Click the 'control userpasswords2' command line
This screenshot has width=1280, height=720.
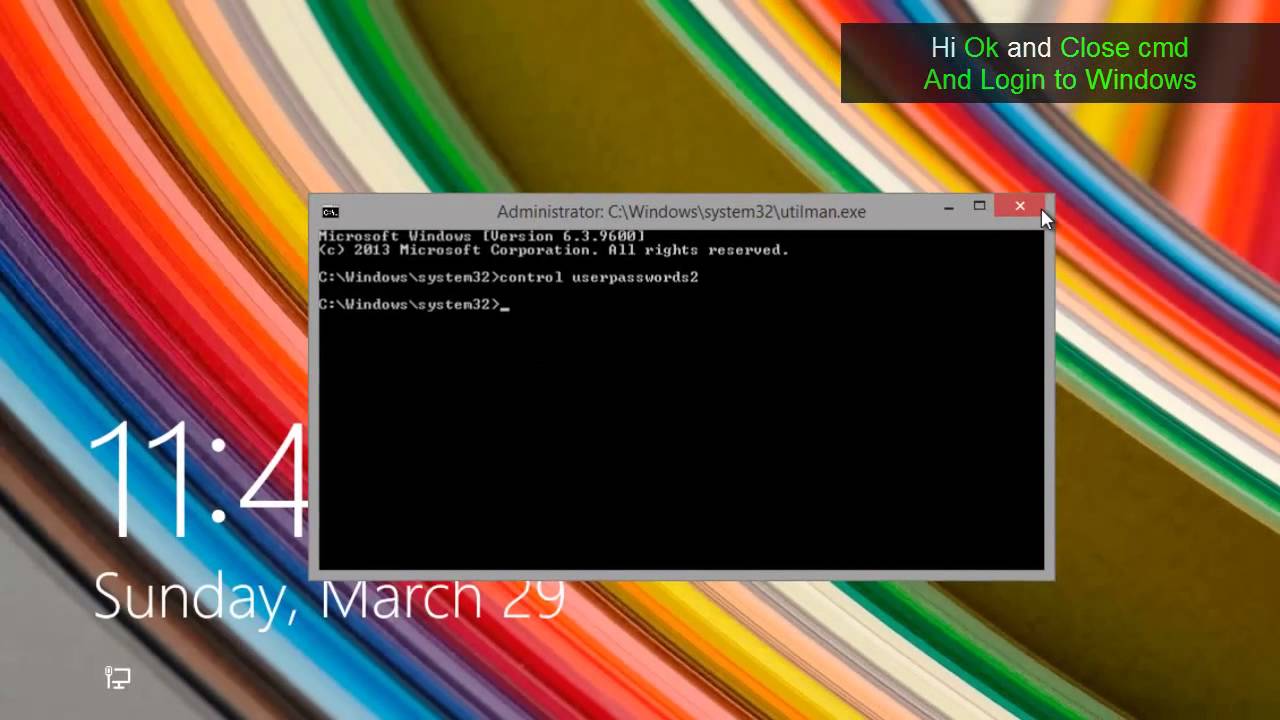508,277
